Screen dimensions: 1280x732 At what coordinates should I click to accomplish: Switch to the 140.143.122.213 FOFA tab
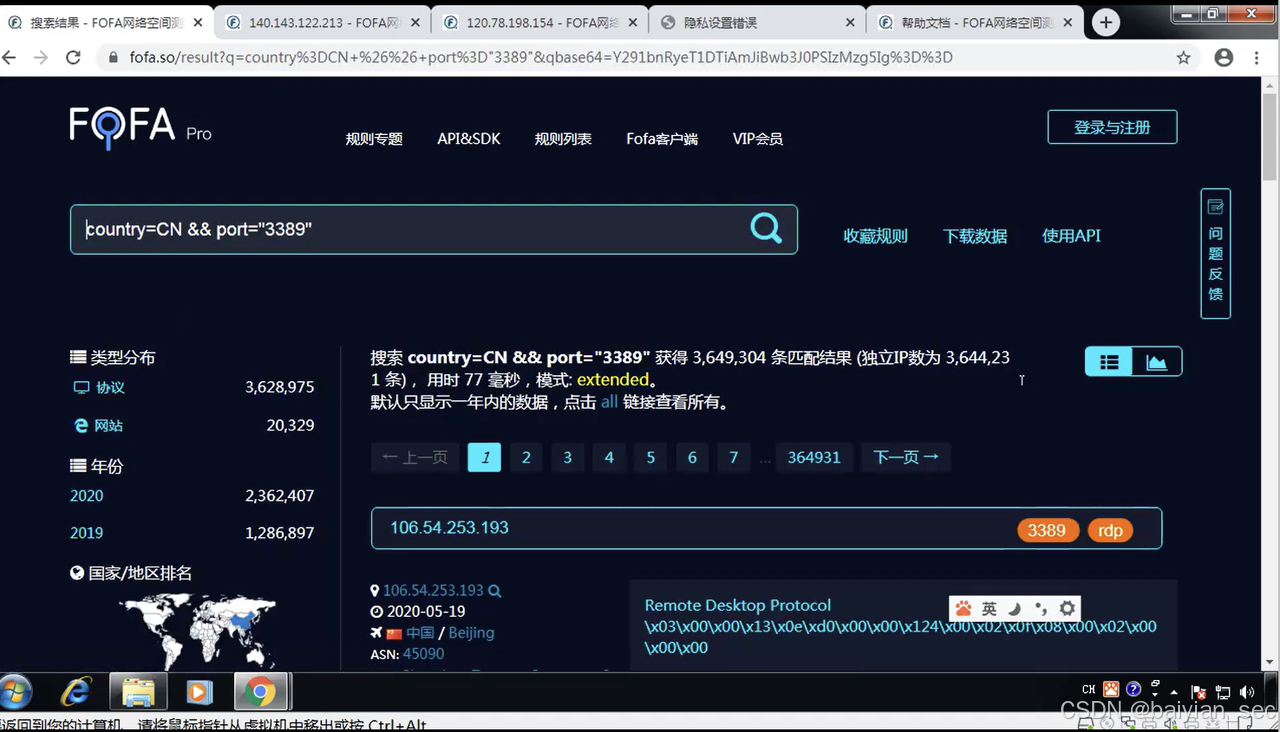pyautogui.click(x=320, y=22)
